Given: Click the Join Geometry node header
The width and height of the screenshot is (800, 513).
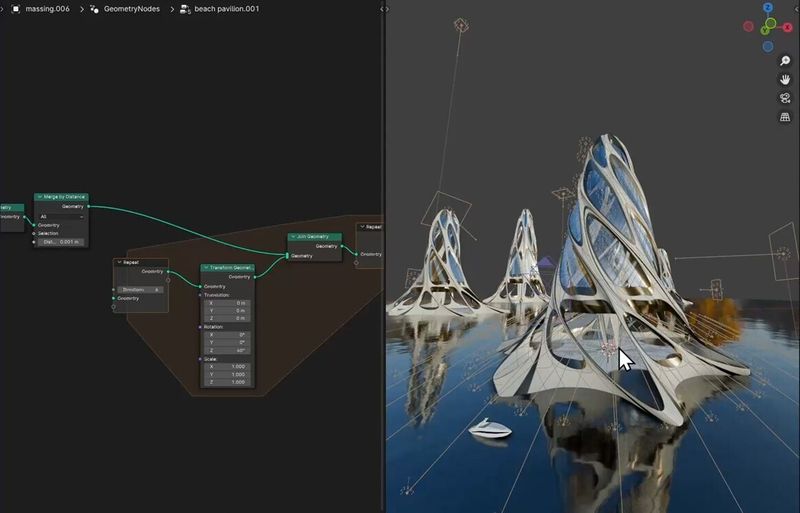Looking at the screenshot, I should point(315,237).
